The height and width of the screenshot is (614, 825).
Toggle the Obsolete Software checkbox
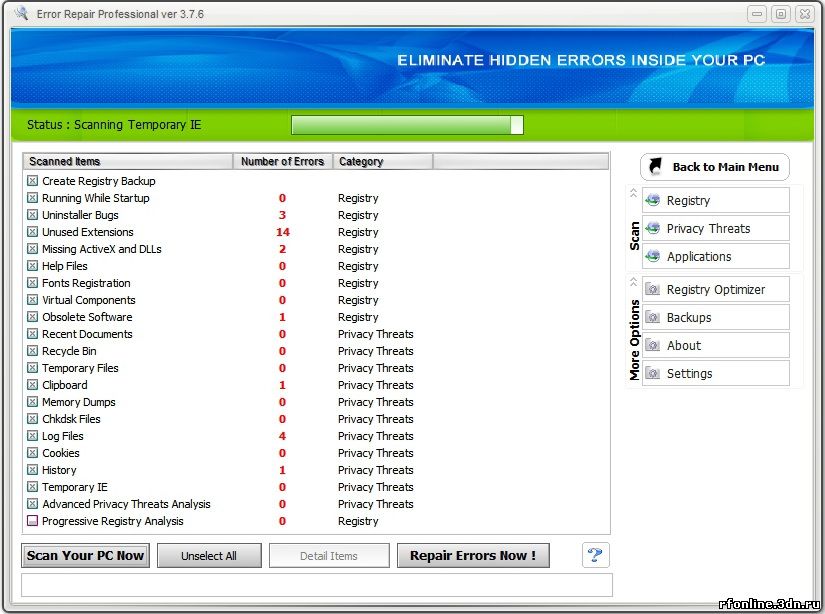(x=33, y=317)
